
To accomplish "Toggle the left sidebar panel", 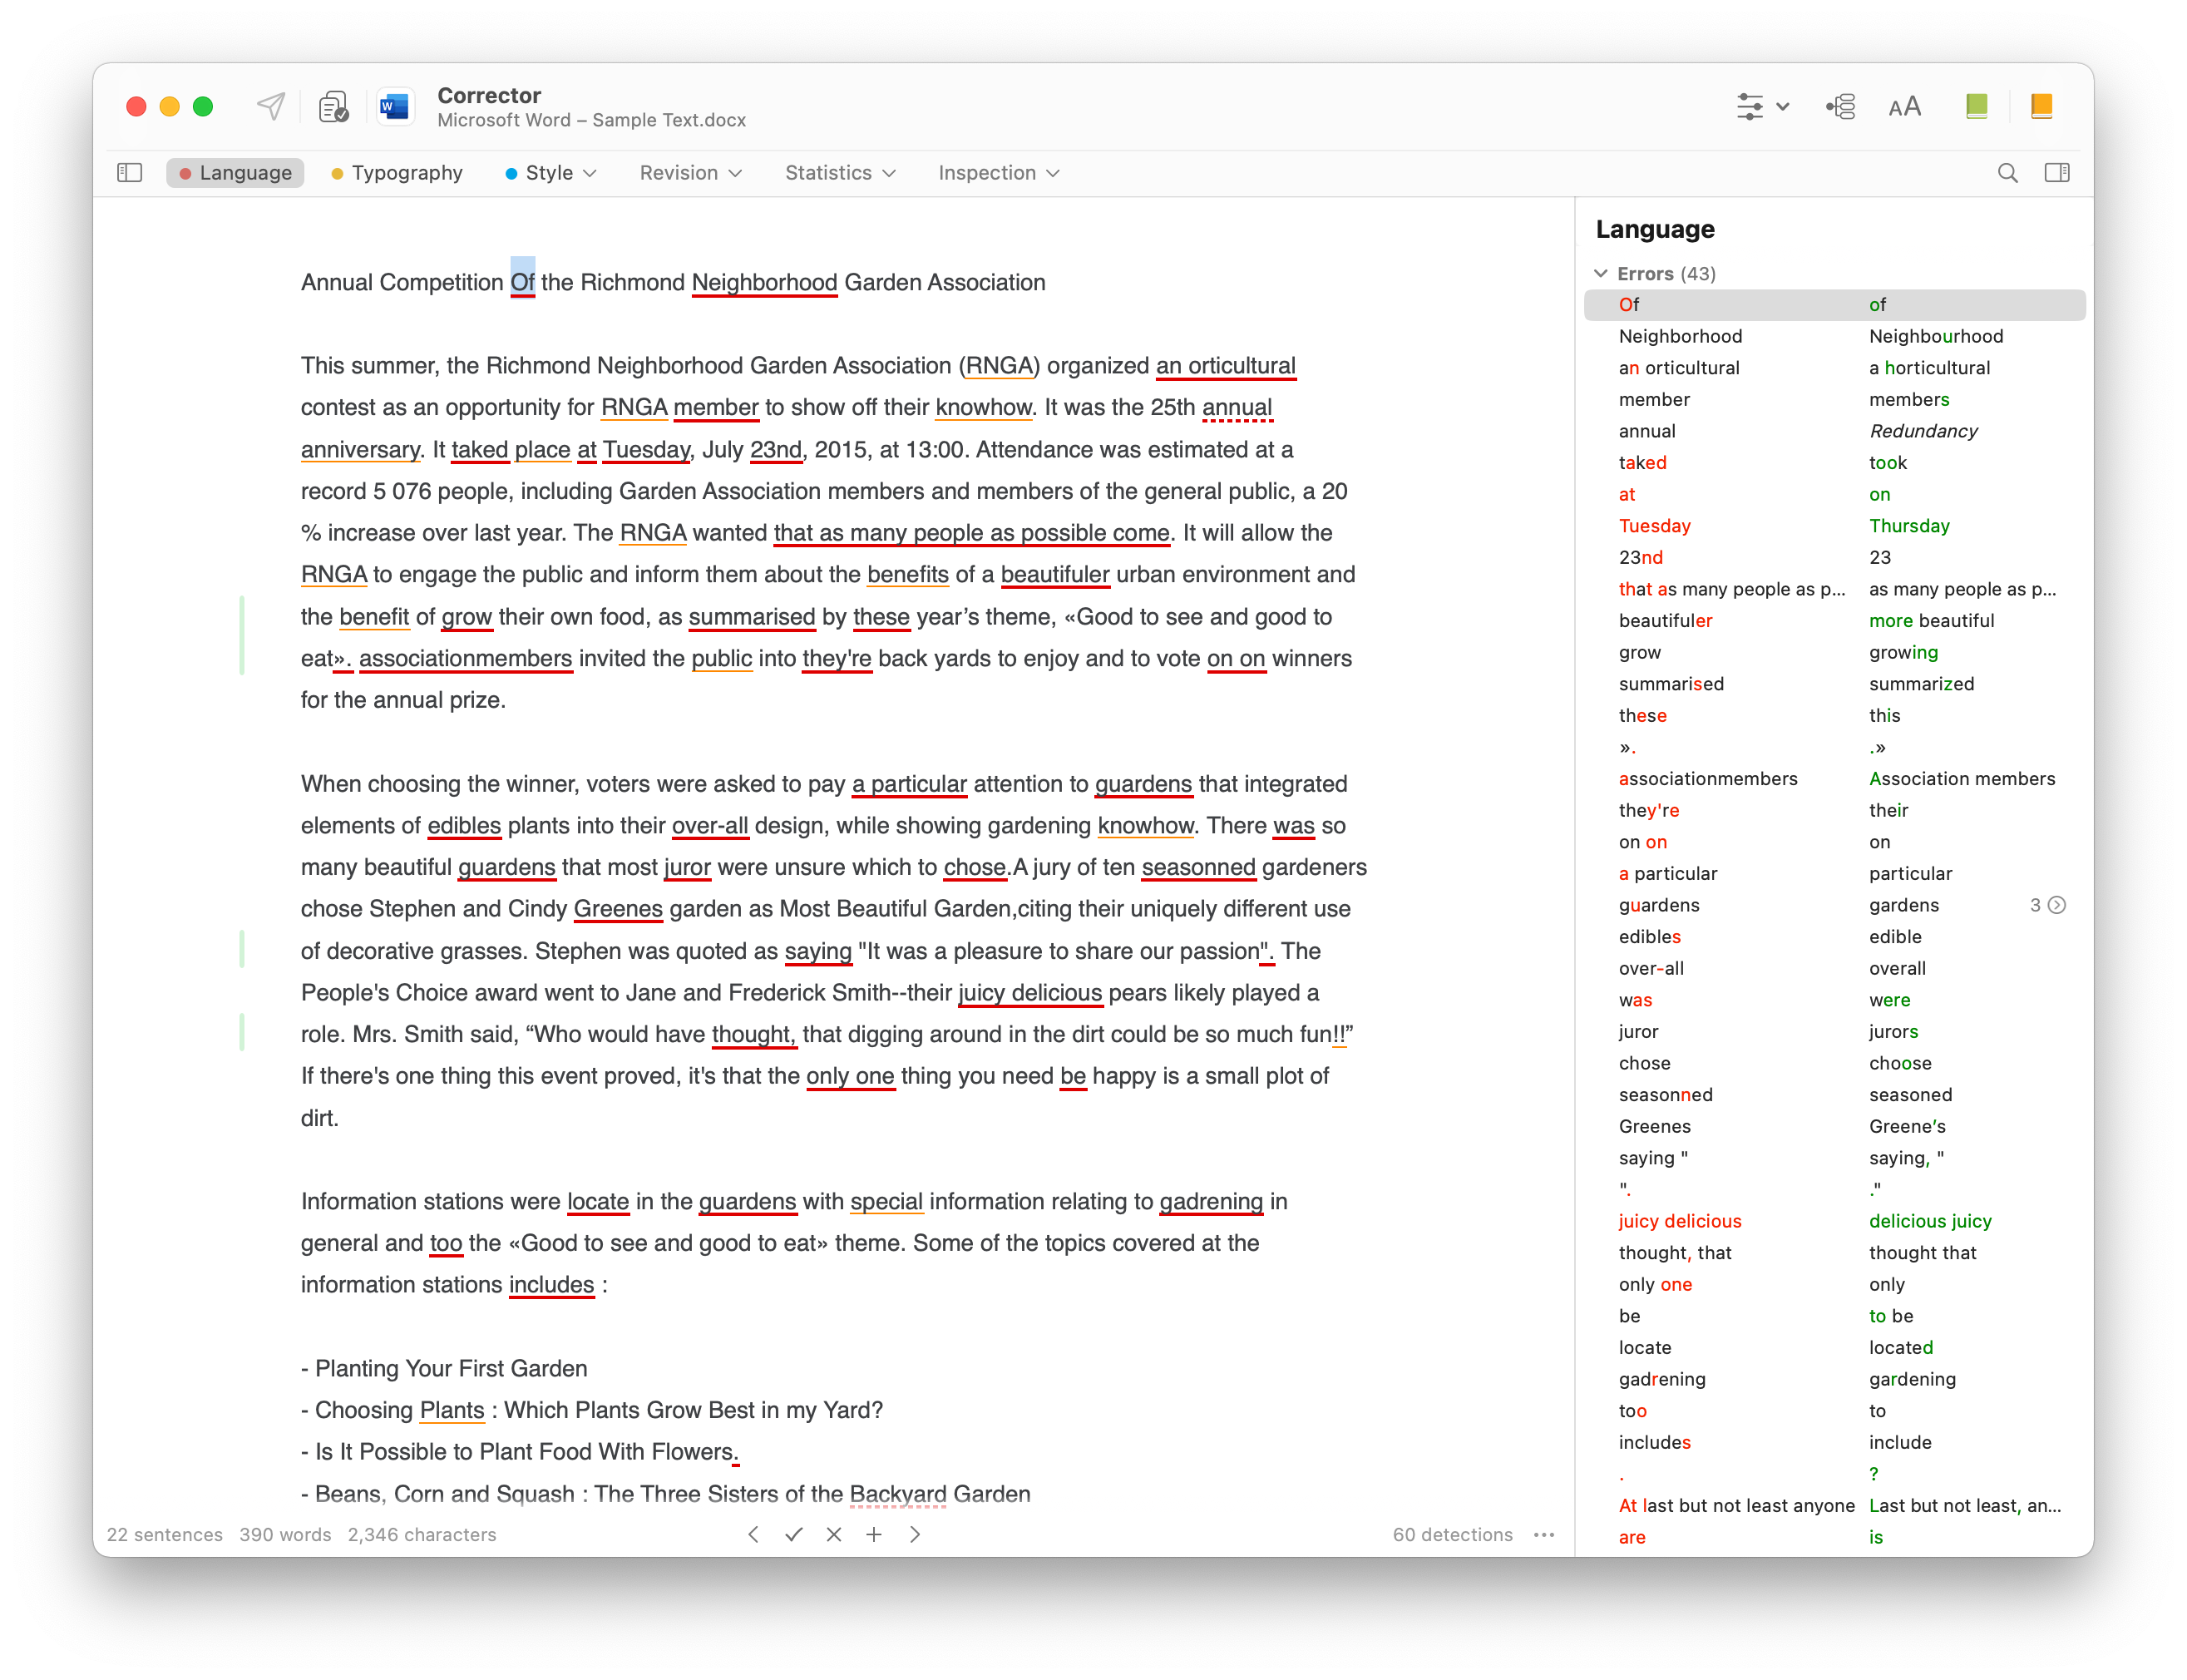I will pos(130,173).
